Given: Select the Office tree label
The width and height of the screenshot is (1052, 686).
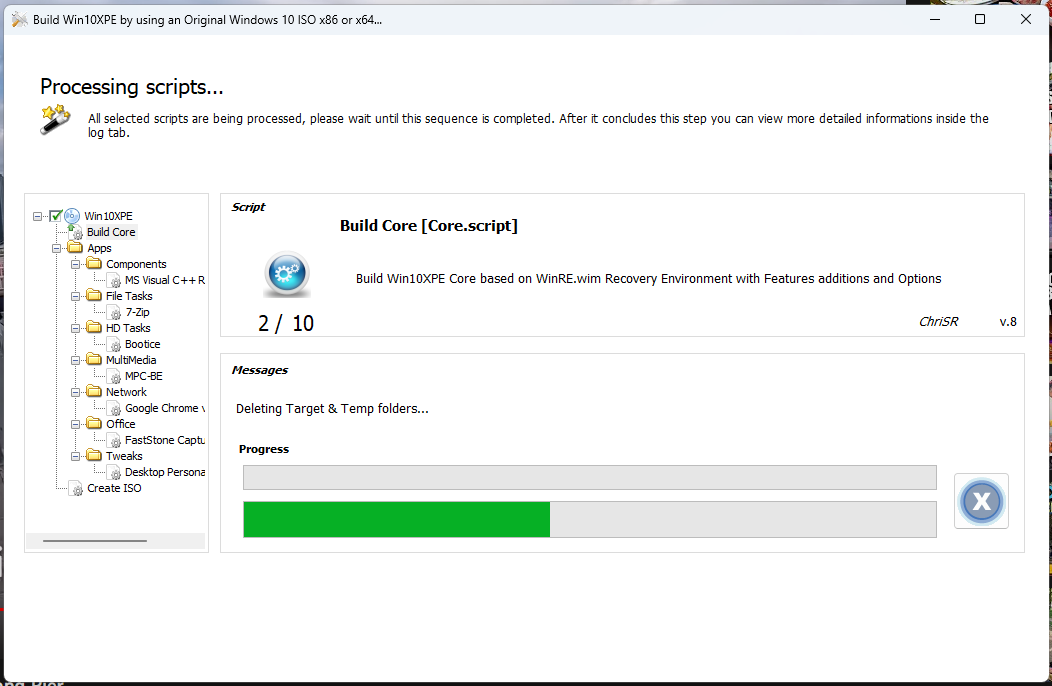Looking at the screenshot, I should click(121, 424).
